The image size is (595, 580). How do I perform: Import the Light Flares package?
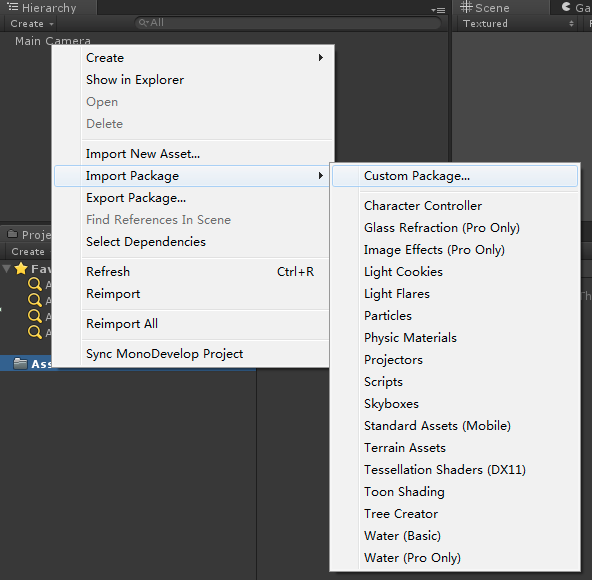pyautogui.click(x=455, y=294)
